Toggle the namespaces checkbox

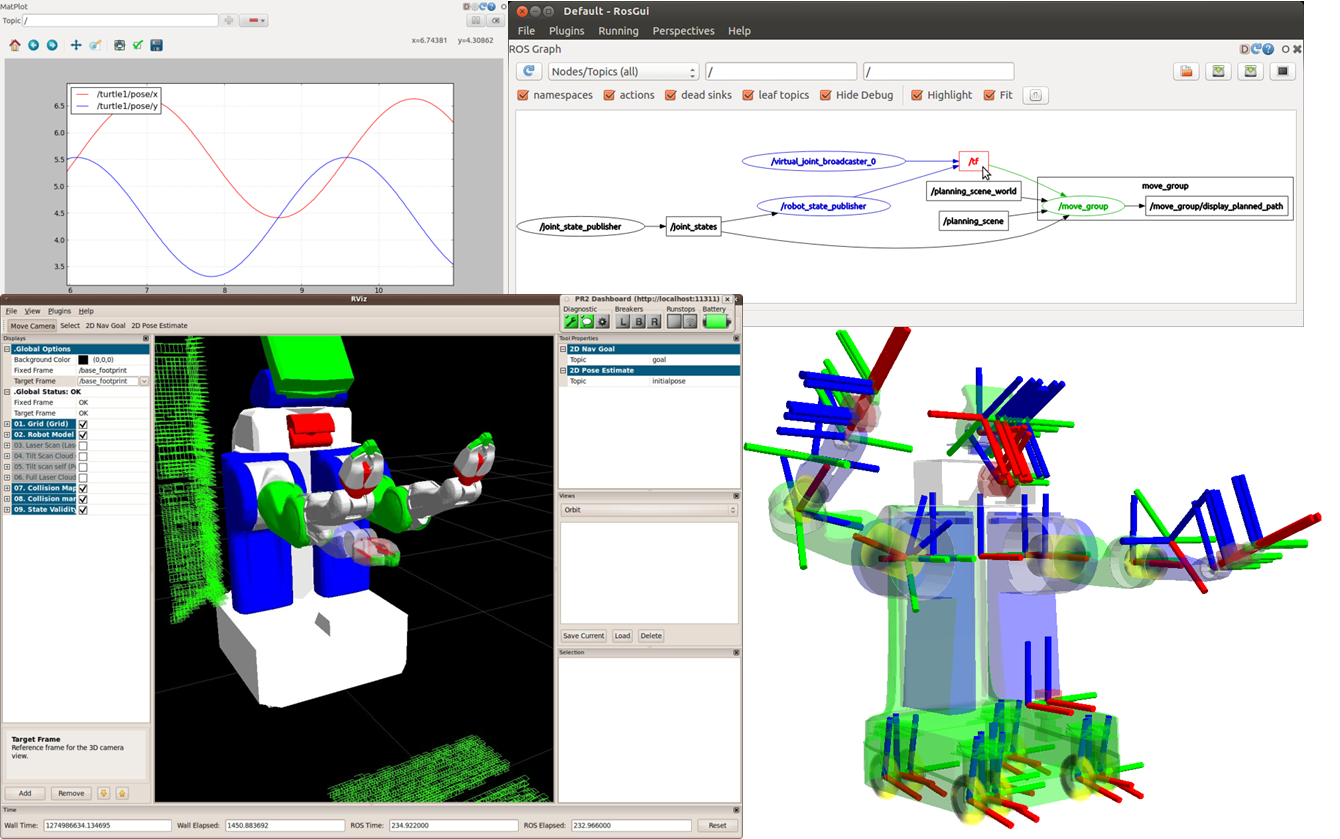(x=523, y=95)
